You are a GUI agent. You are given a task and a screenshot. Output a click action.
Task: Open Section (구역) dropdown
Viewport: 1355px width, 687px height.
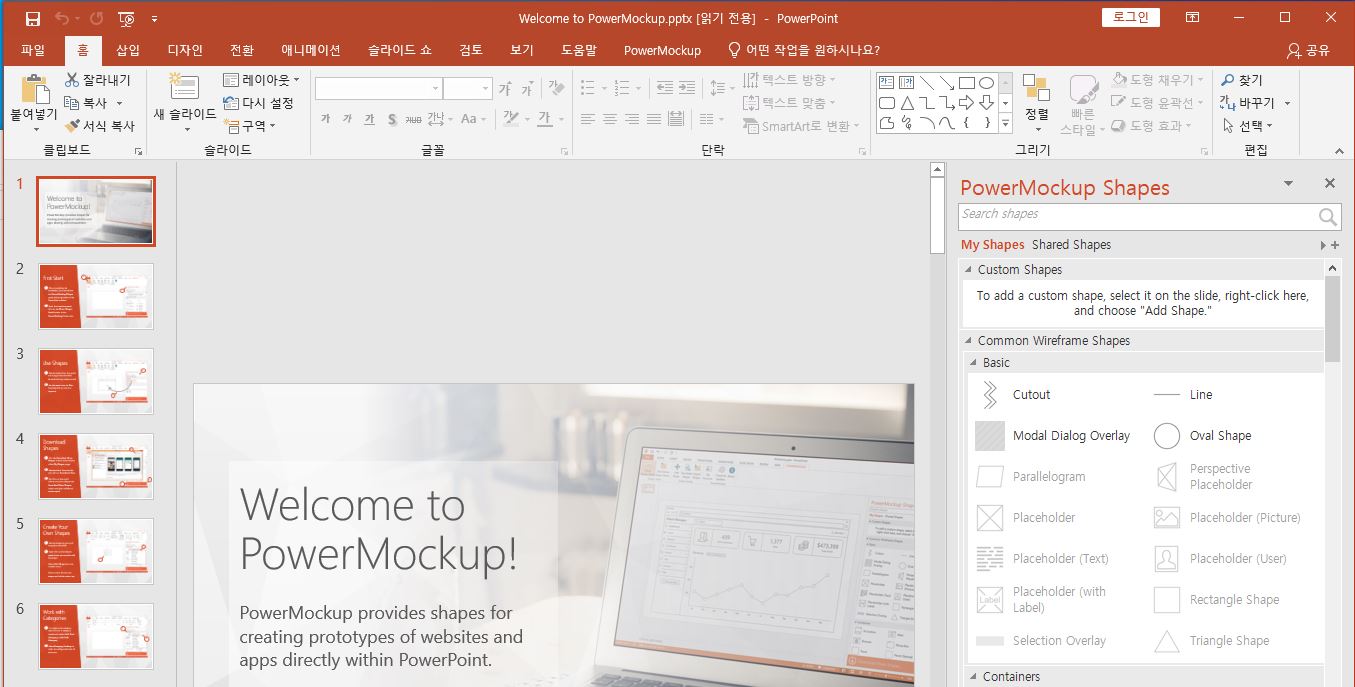249,126
